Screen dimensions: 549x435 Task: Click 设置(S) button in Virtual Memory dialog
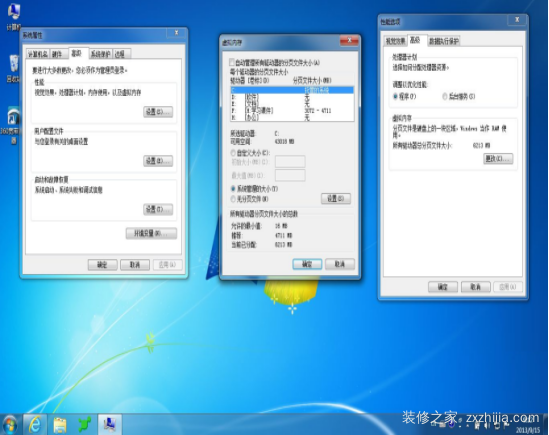click(336, 199)
